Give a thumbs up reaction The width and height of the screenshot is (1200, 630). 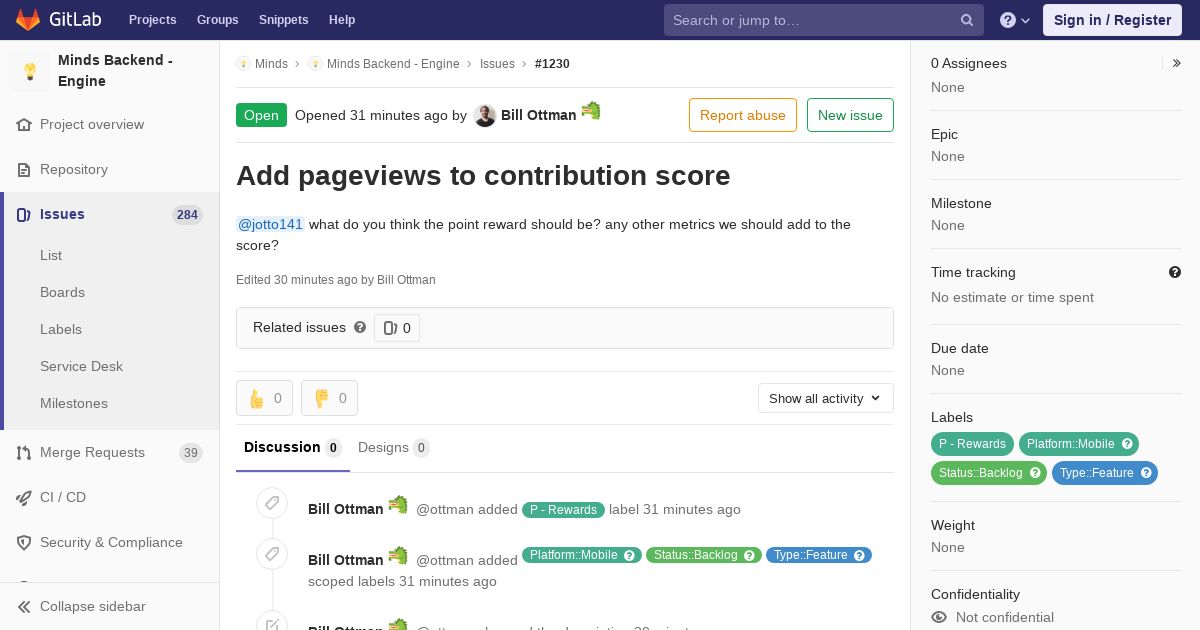pos(264,398)
